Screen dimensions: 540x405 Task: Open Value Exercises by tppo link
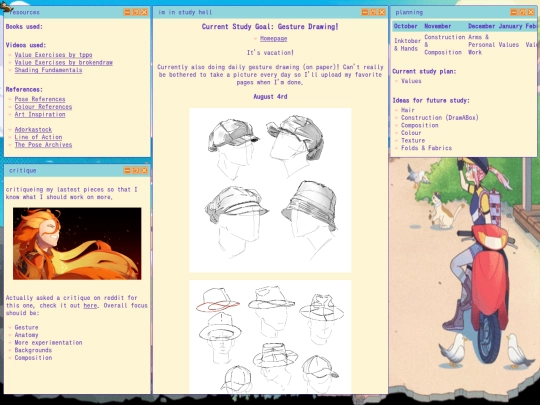pos(53,55)
